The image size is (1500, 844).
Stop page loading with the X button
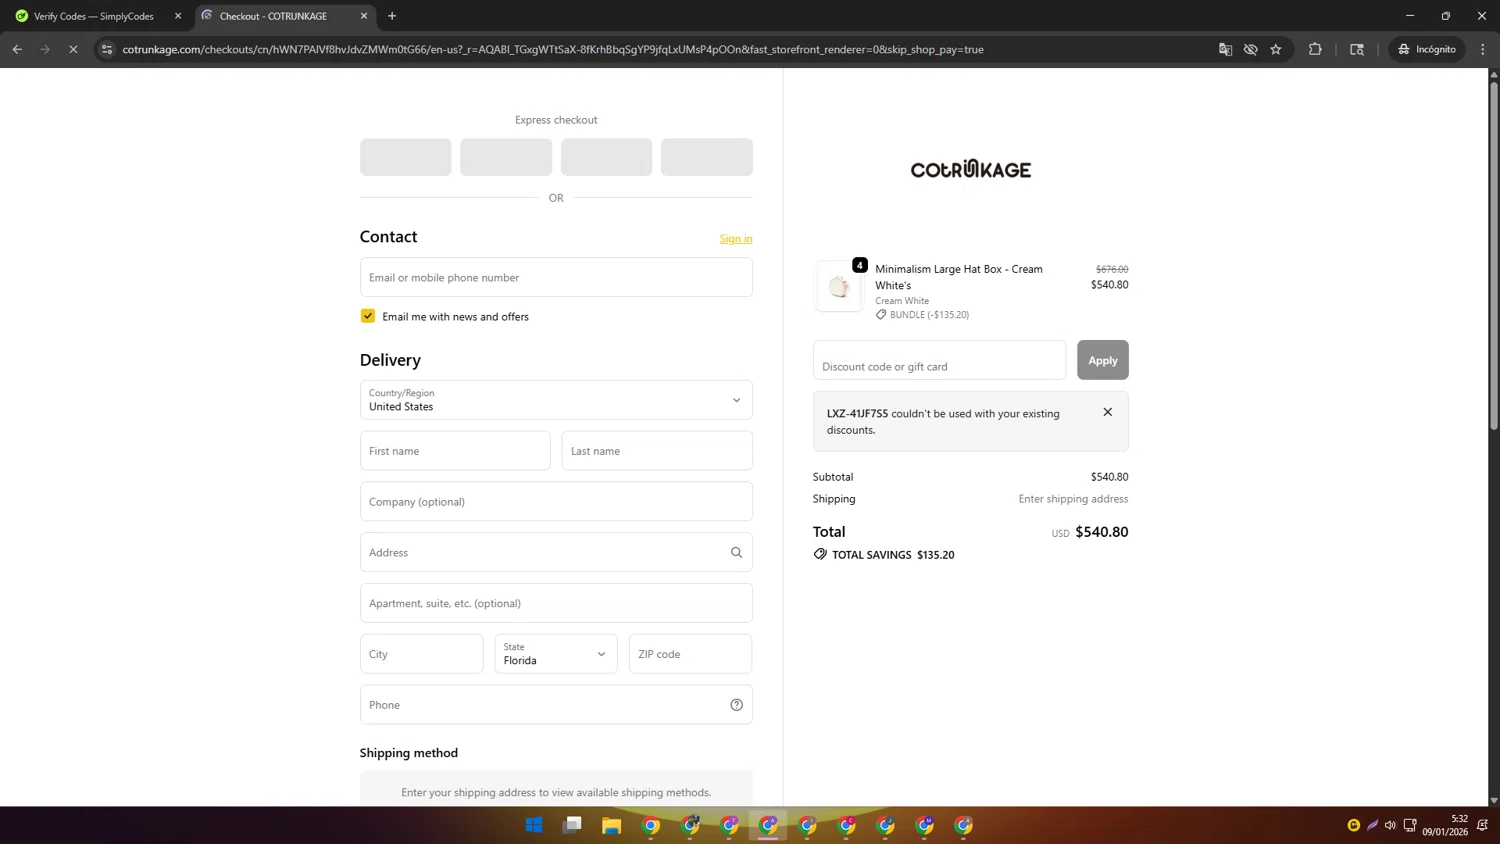73,49
